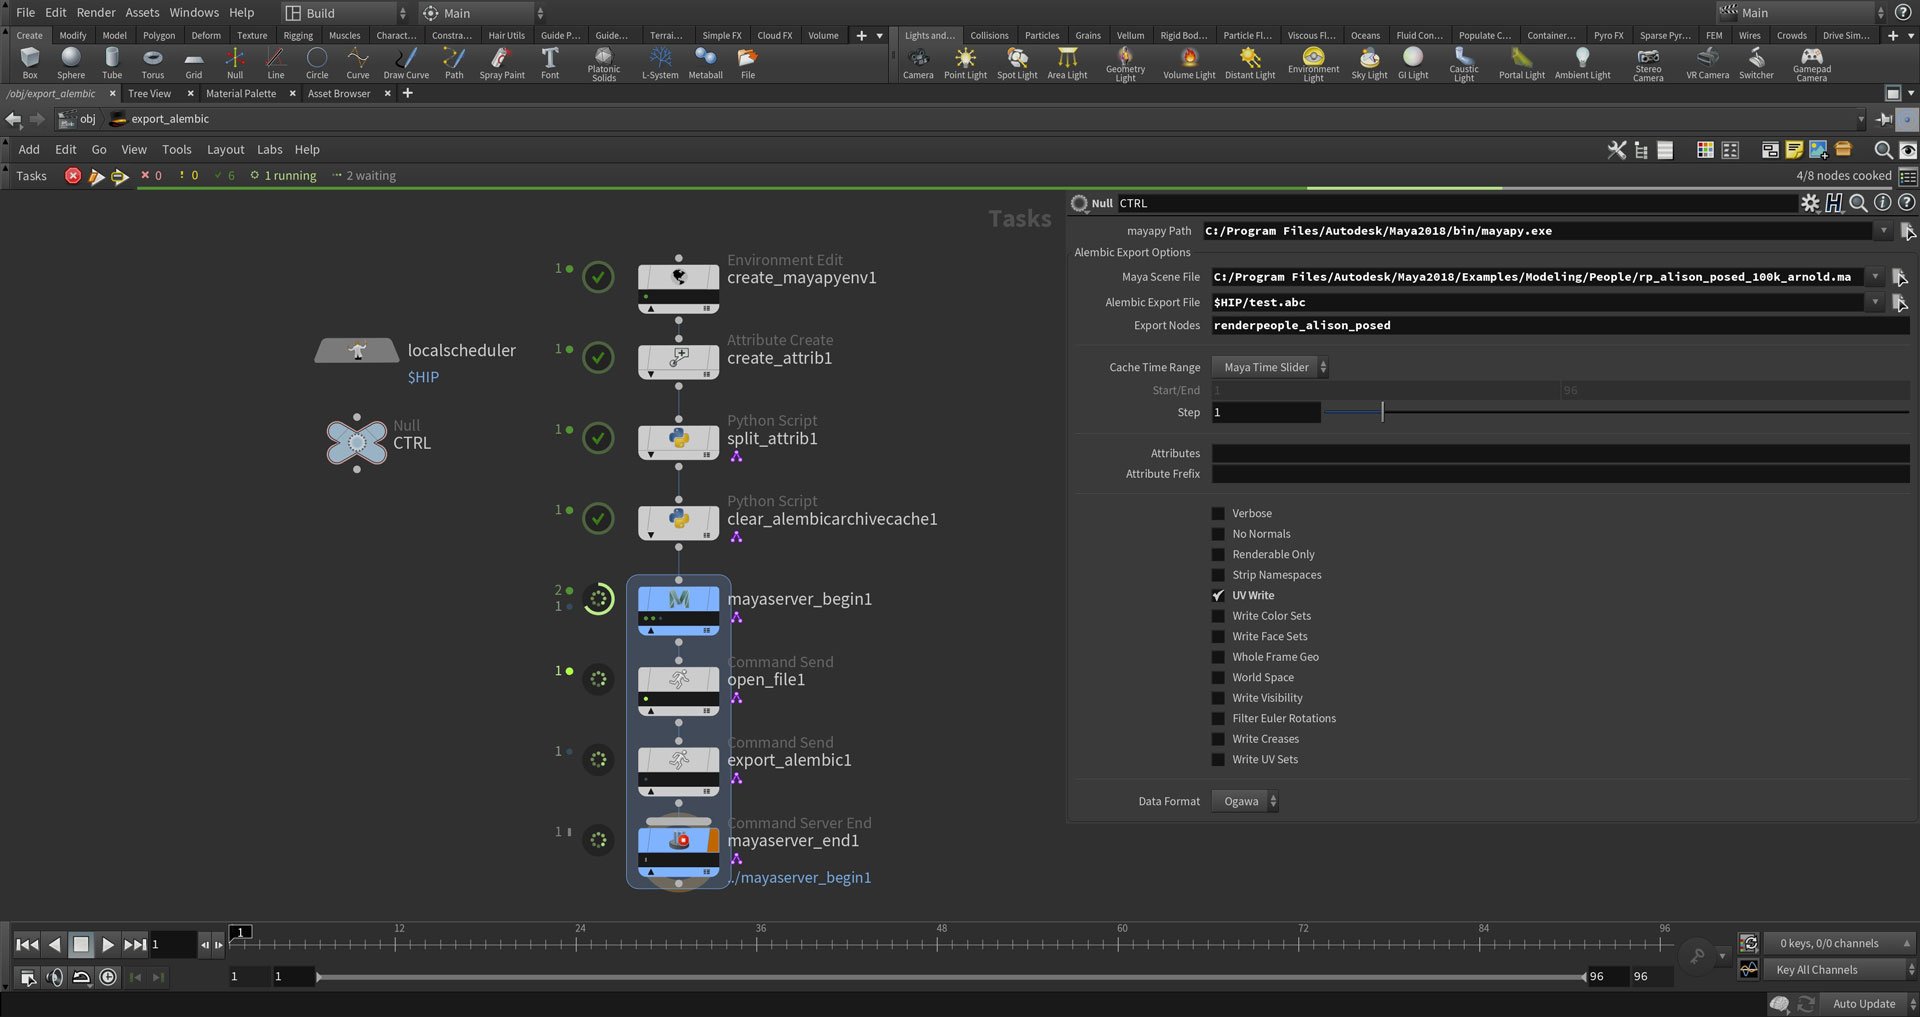This screenshot has height=1017, width=1920.
Task: Open the network Layout menu
Action: pos(225,150)
